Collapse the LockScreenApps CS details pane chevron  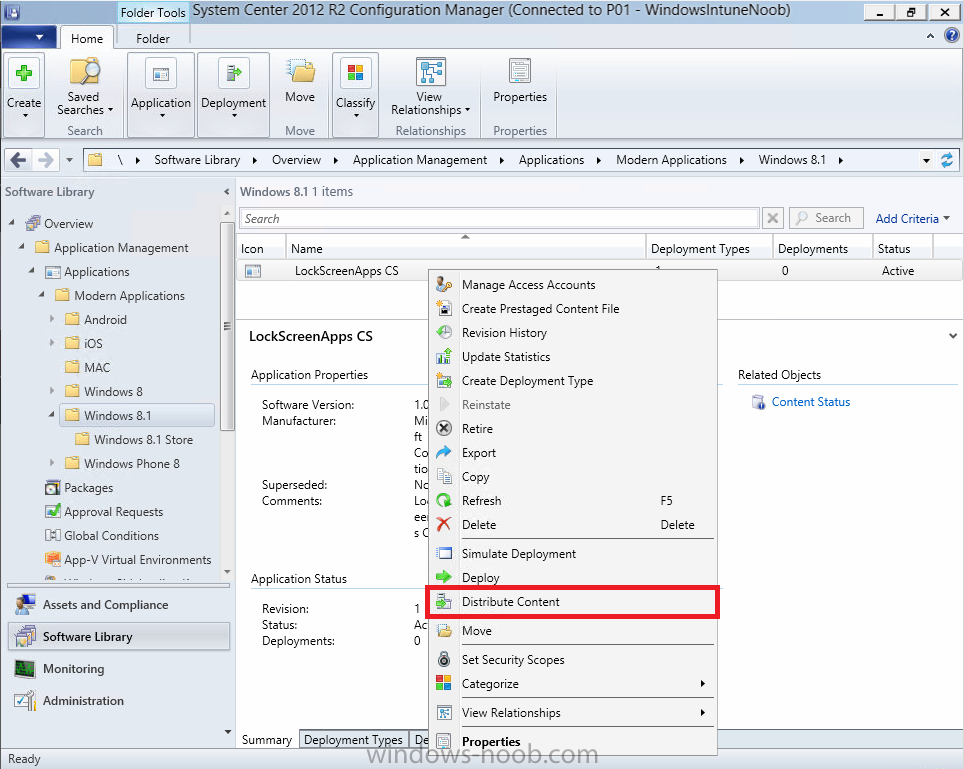coord(953,336)
